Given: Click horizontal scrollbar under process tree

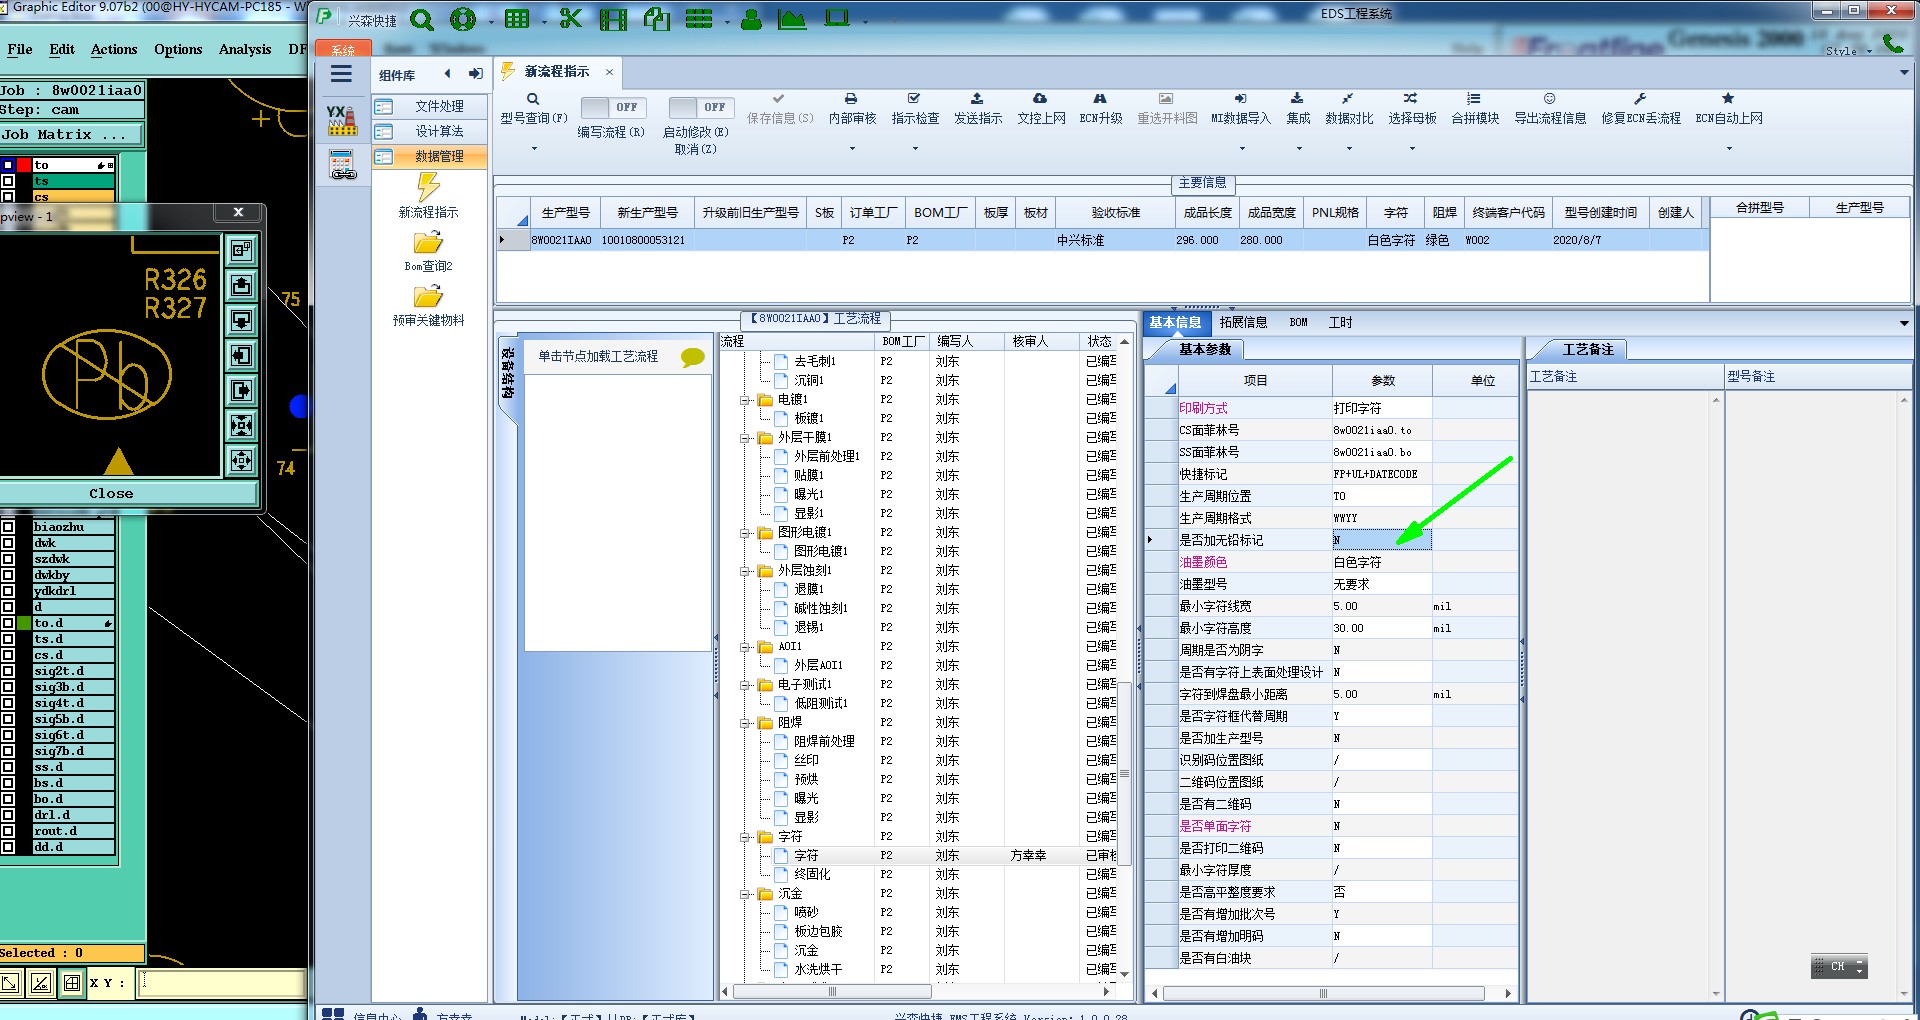Looking at the screenshot, I should (832, 992).
